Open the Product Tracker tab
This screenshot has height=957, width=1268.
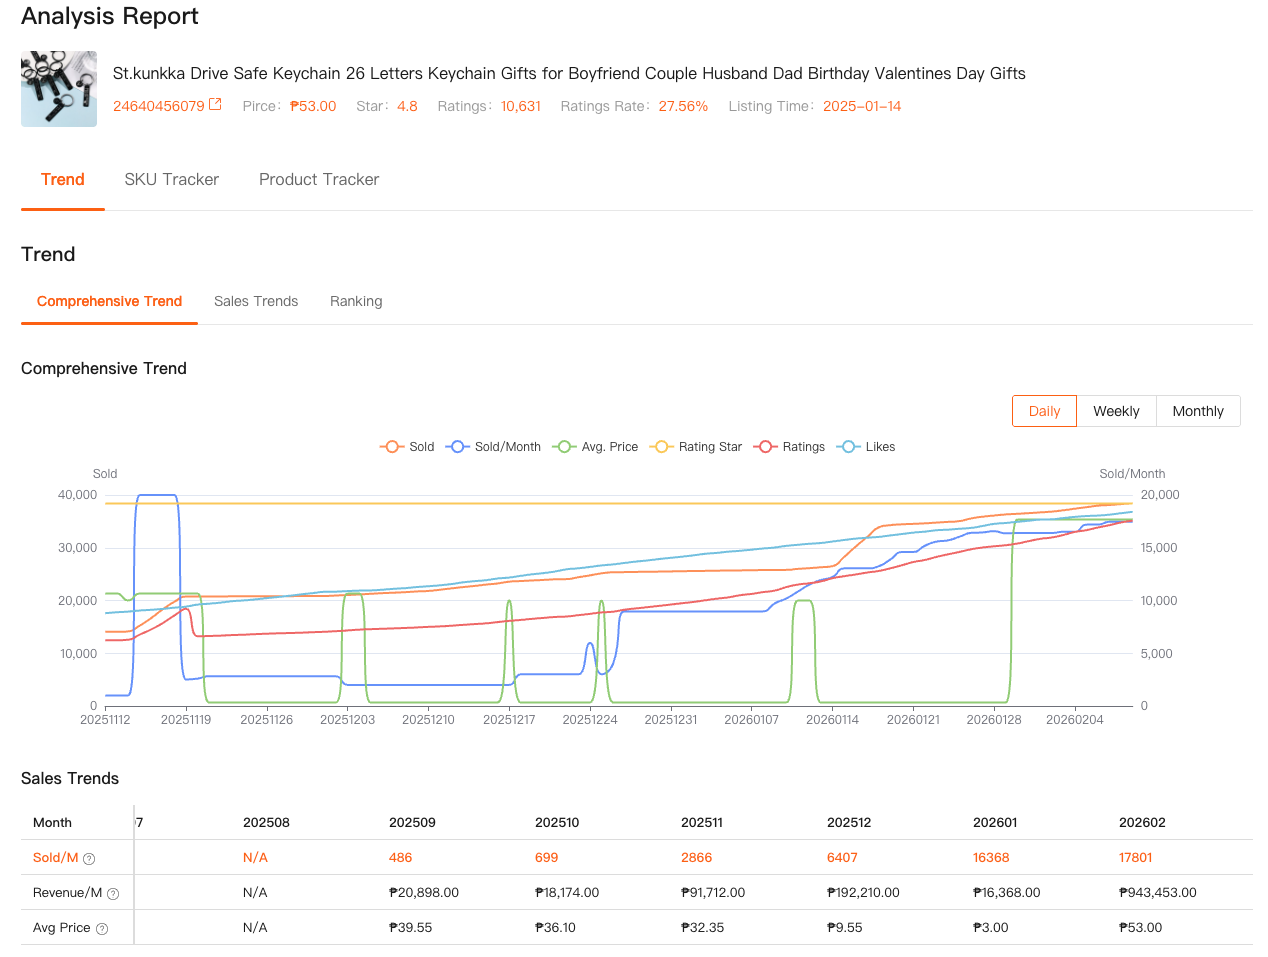[x=319, y=180]
